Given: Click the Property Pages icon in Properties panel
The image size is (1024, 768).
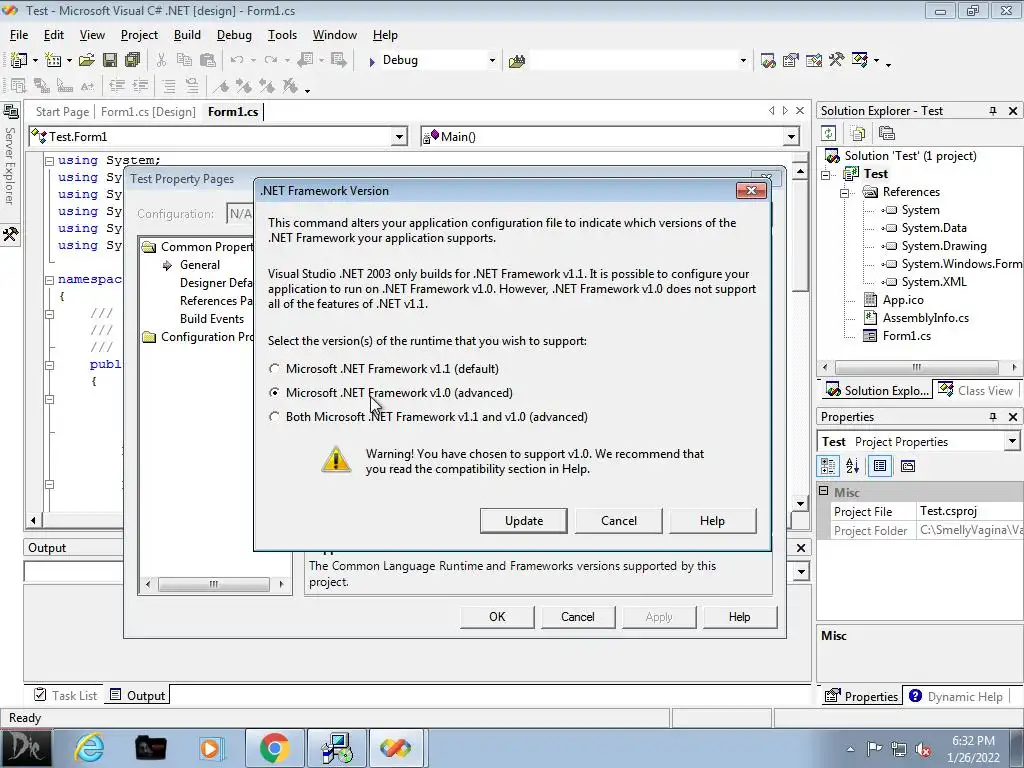Looking at the screenshot, I should tap(908, 466).
